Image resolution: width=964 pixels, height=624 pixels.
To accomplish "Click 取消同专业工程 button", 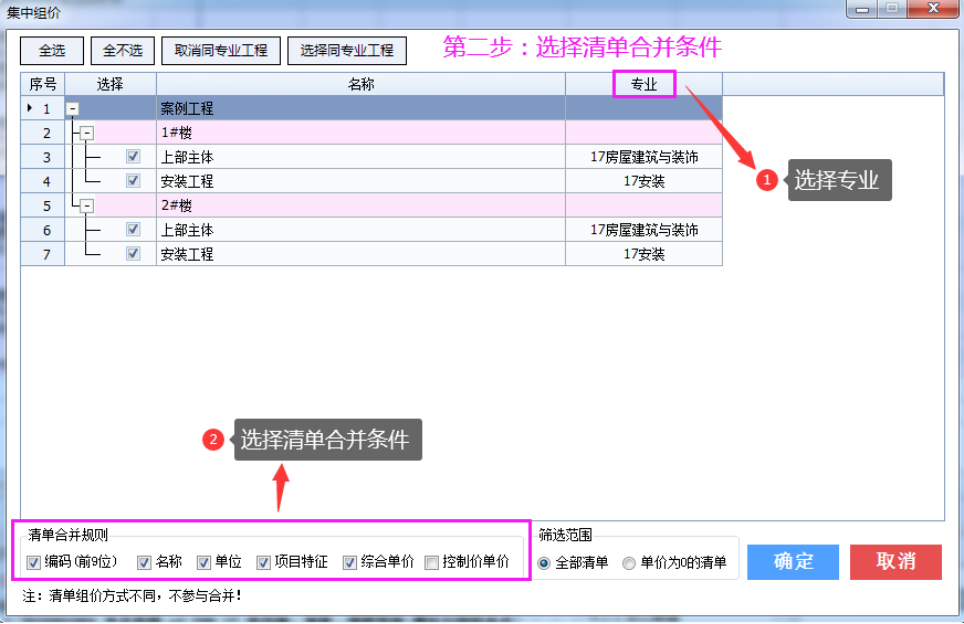I will (220, 50).
